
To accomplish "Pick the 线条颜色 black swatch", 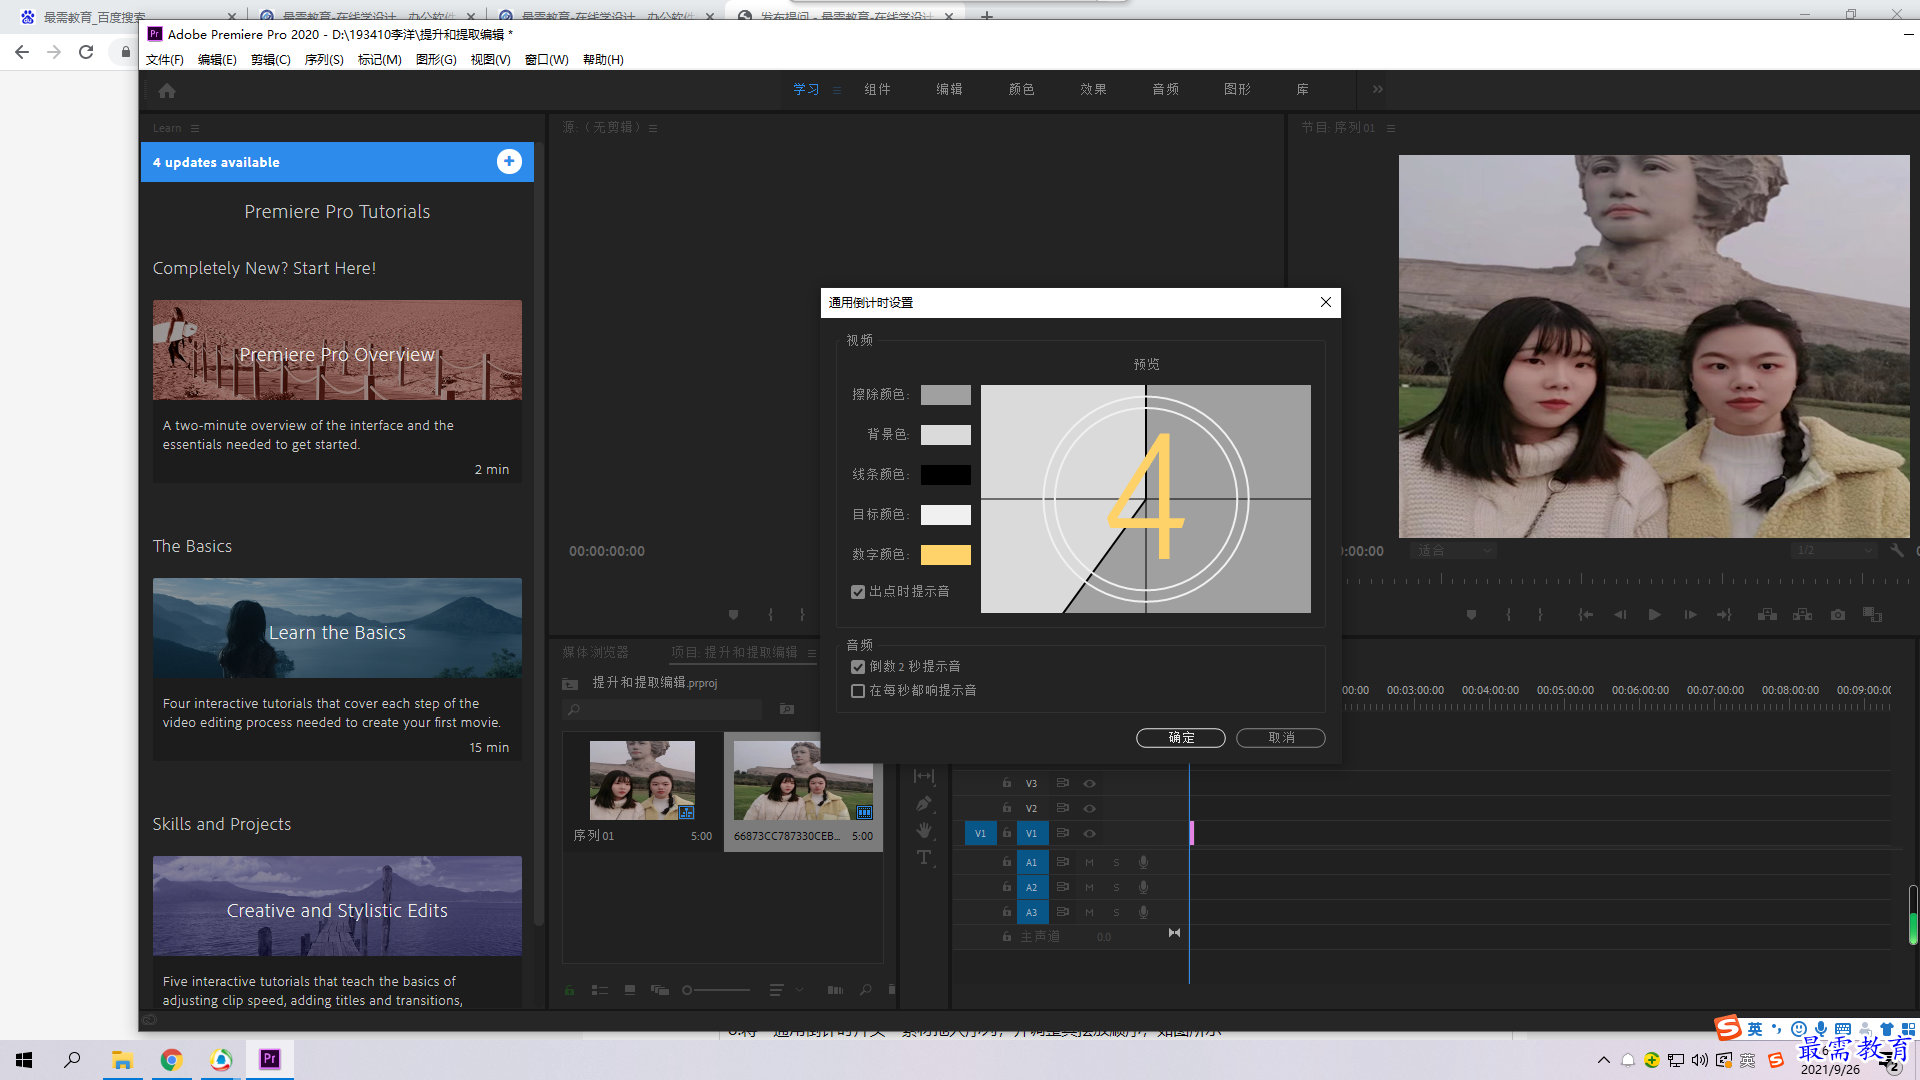I will [945, 475].
